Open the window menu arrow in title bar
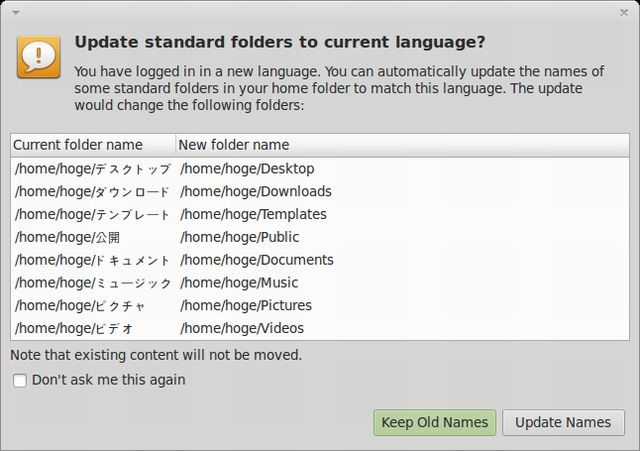Screen dimensions: 640x451 point(12,10)
